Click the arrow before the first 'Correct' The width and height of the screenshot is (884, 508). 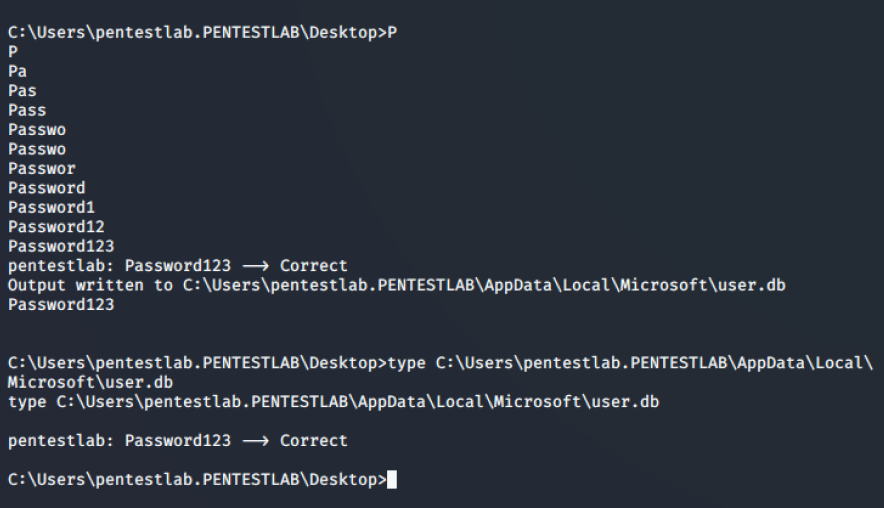point(255,266)
